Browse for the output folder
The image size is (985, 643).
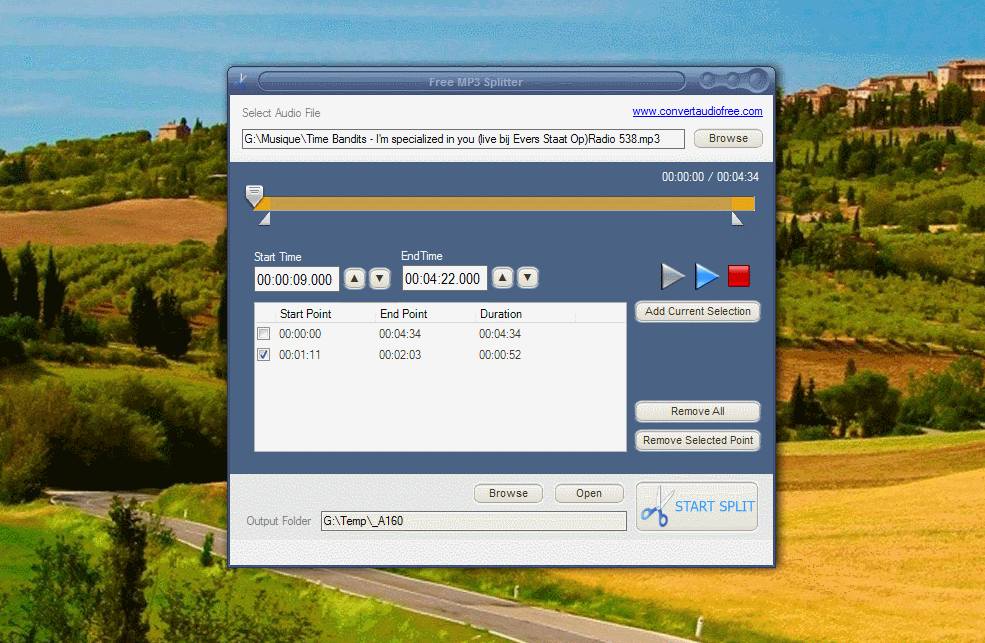(x=508, y=494)
